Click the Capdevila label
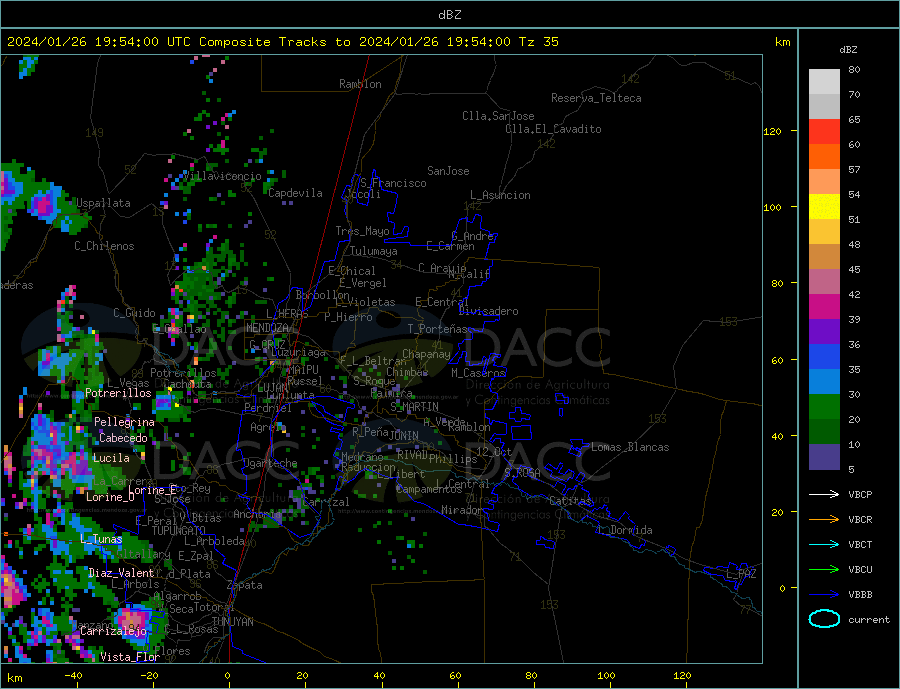Screen dimensions: 900x689 coord(296,193)
